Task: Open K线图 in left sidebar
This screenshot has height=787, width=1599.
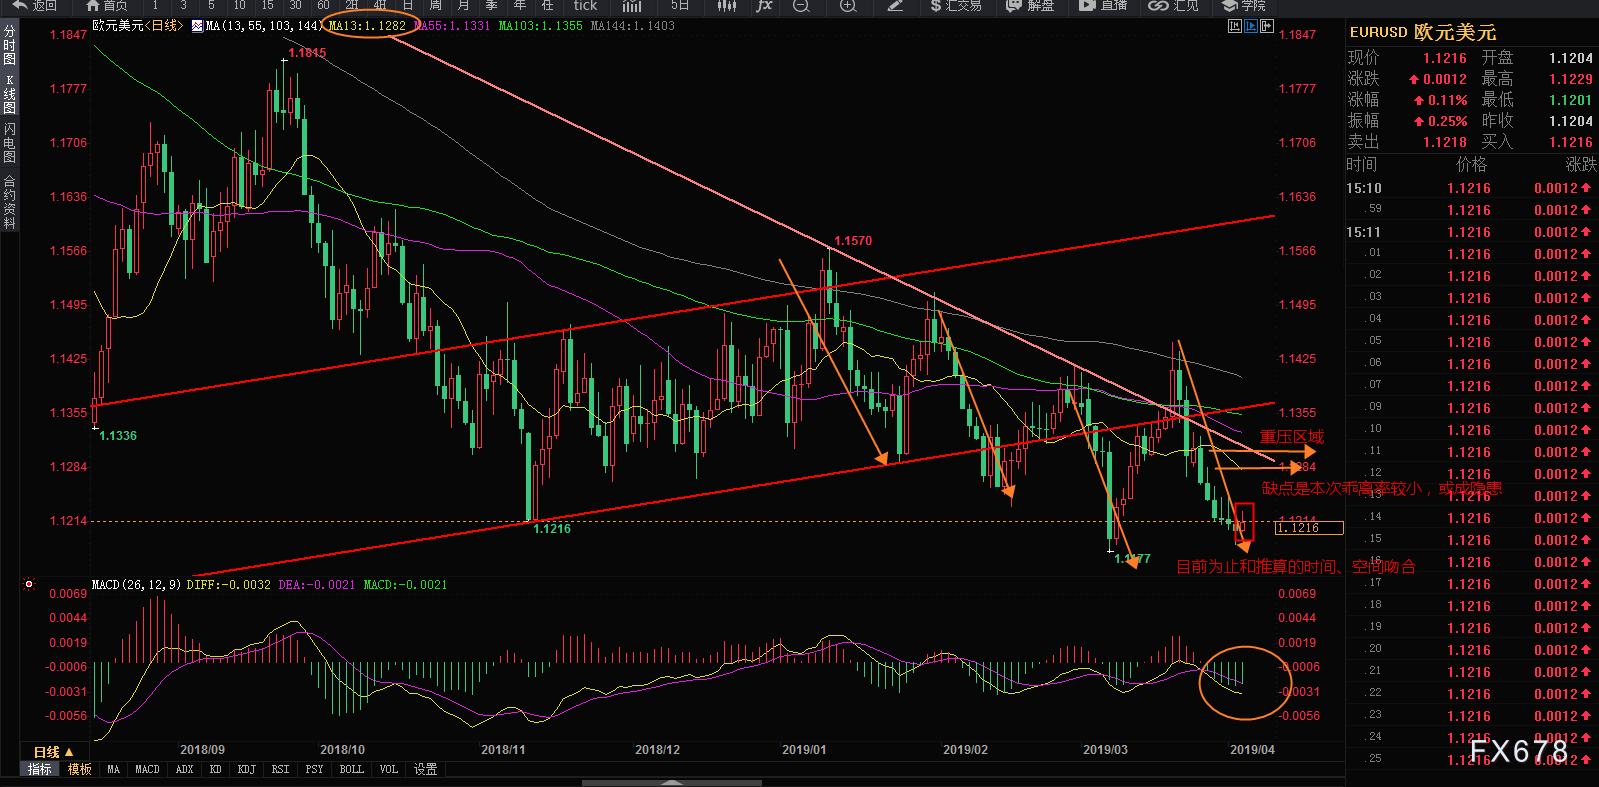Action: pyautogui.click(x=9, y=95)
